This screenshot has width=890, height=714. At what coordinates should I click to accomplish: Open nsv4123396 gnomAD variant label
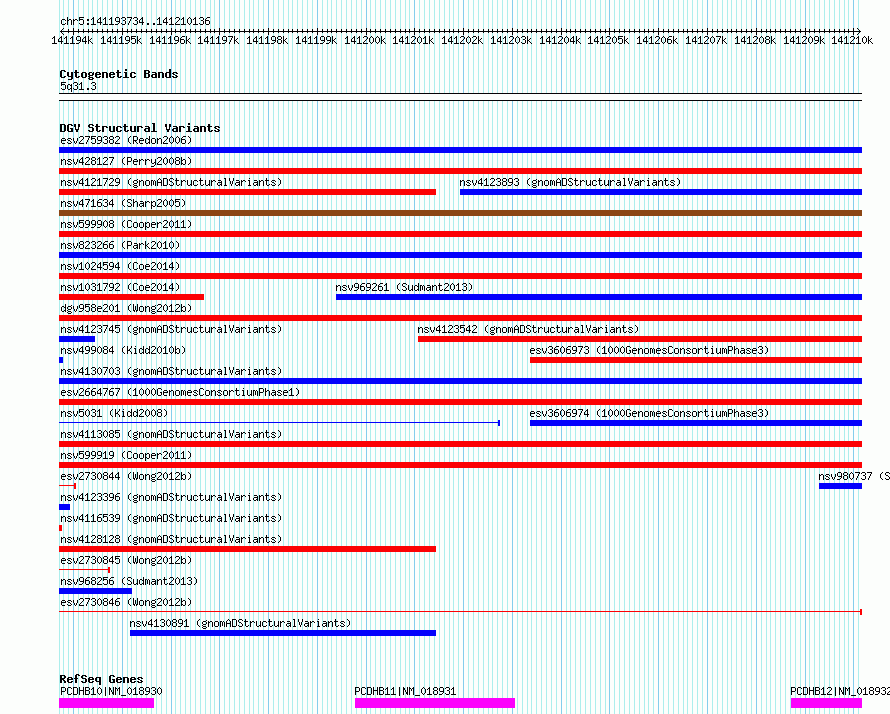(171, 497)
